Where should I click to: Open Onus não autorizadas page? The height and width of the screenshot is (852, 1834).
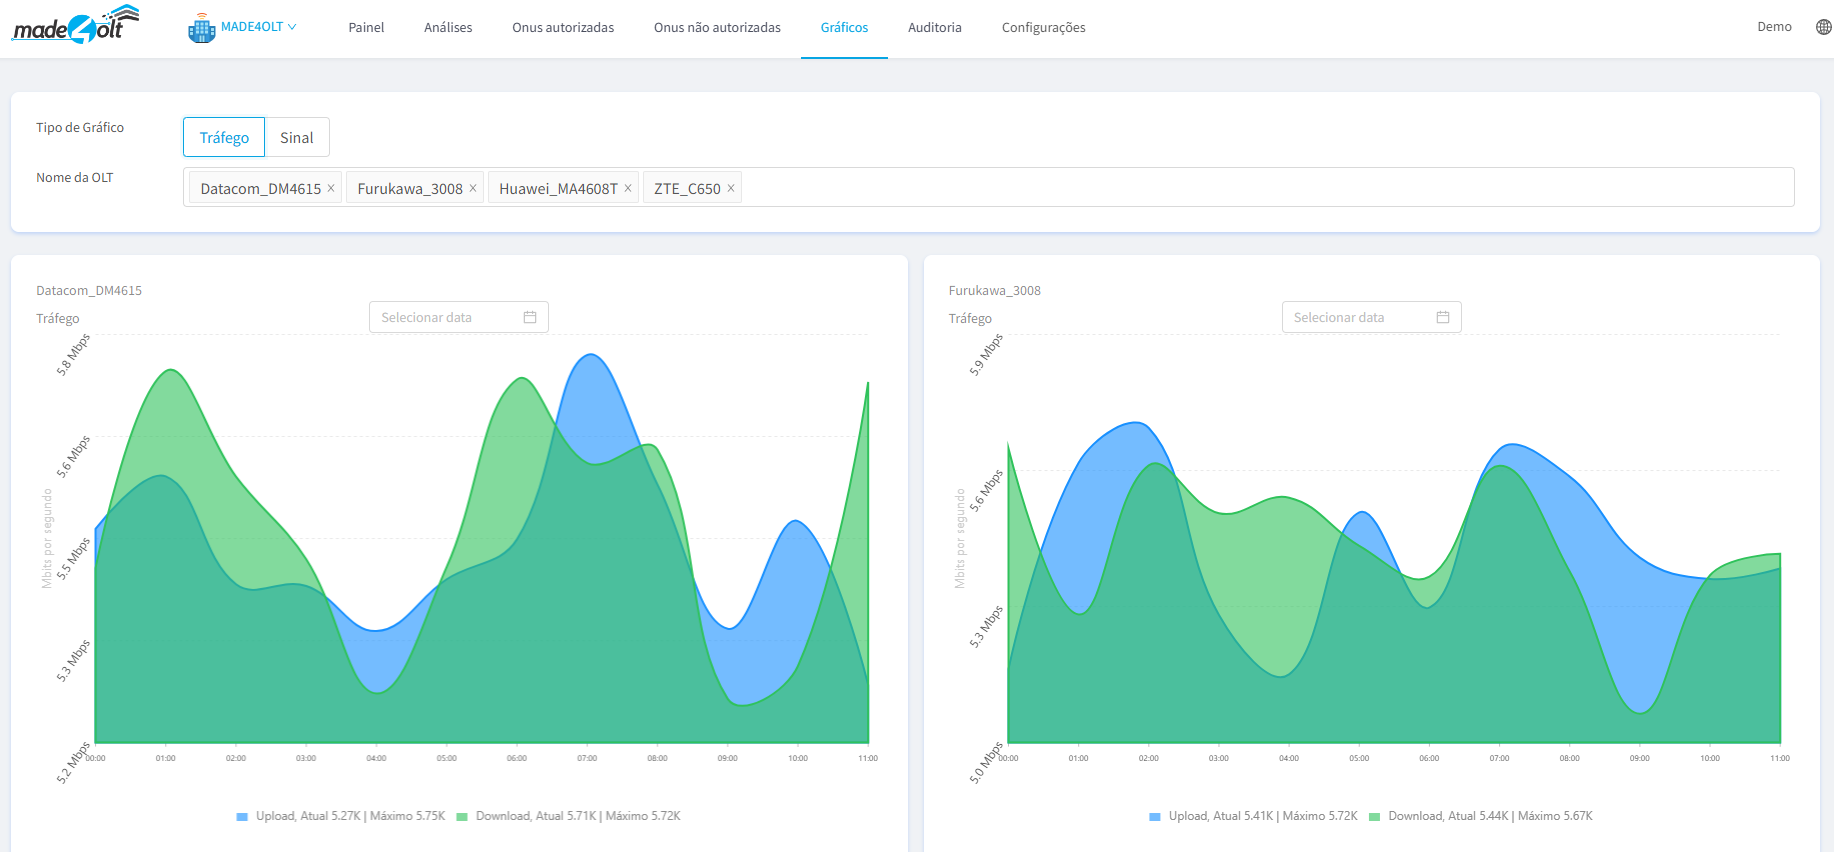717,28
